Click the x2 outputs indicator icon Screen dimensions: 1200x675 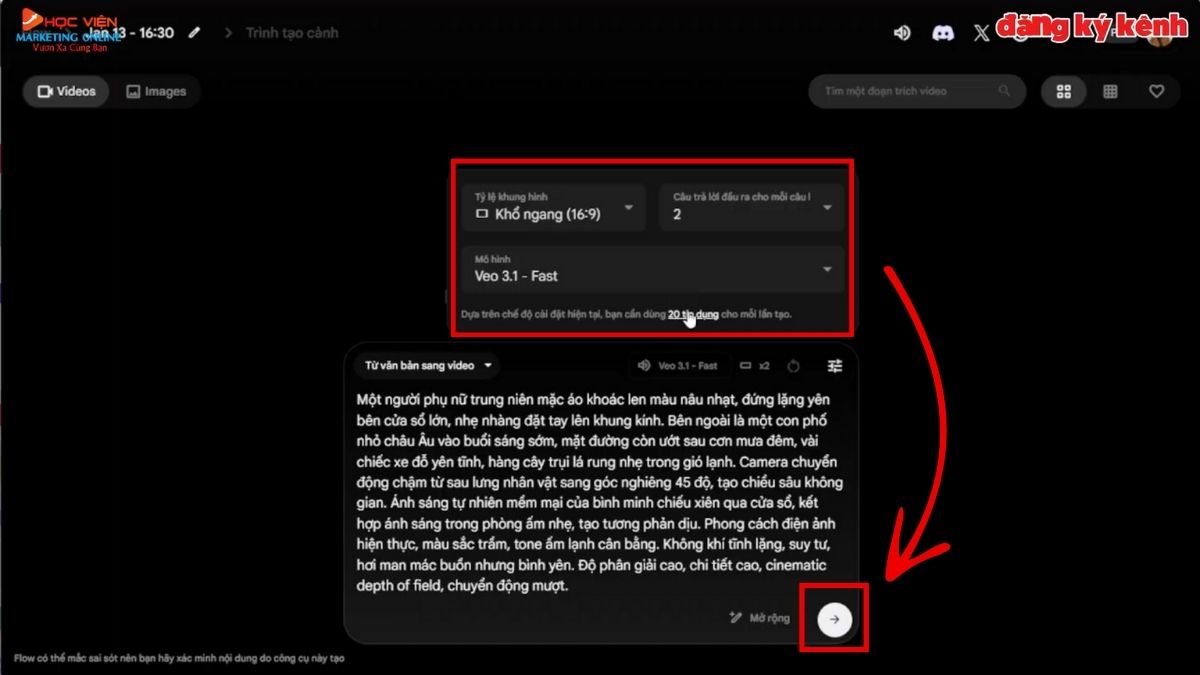click(757, 366)
